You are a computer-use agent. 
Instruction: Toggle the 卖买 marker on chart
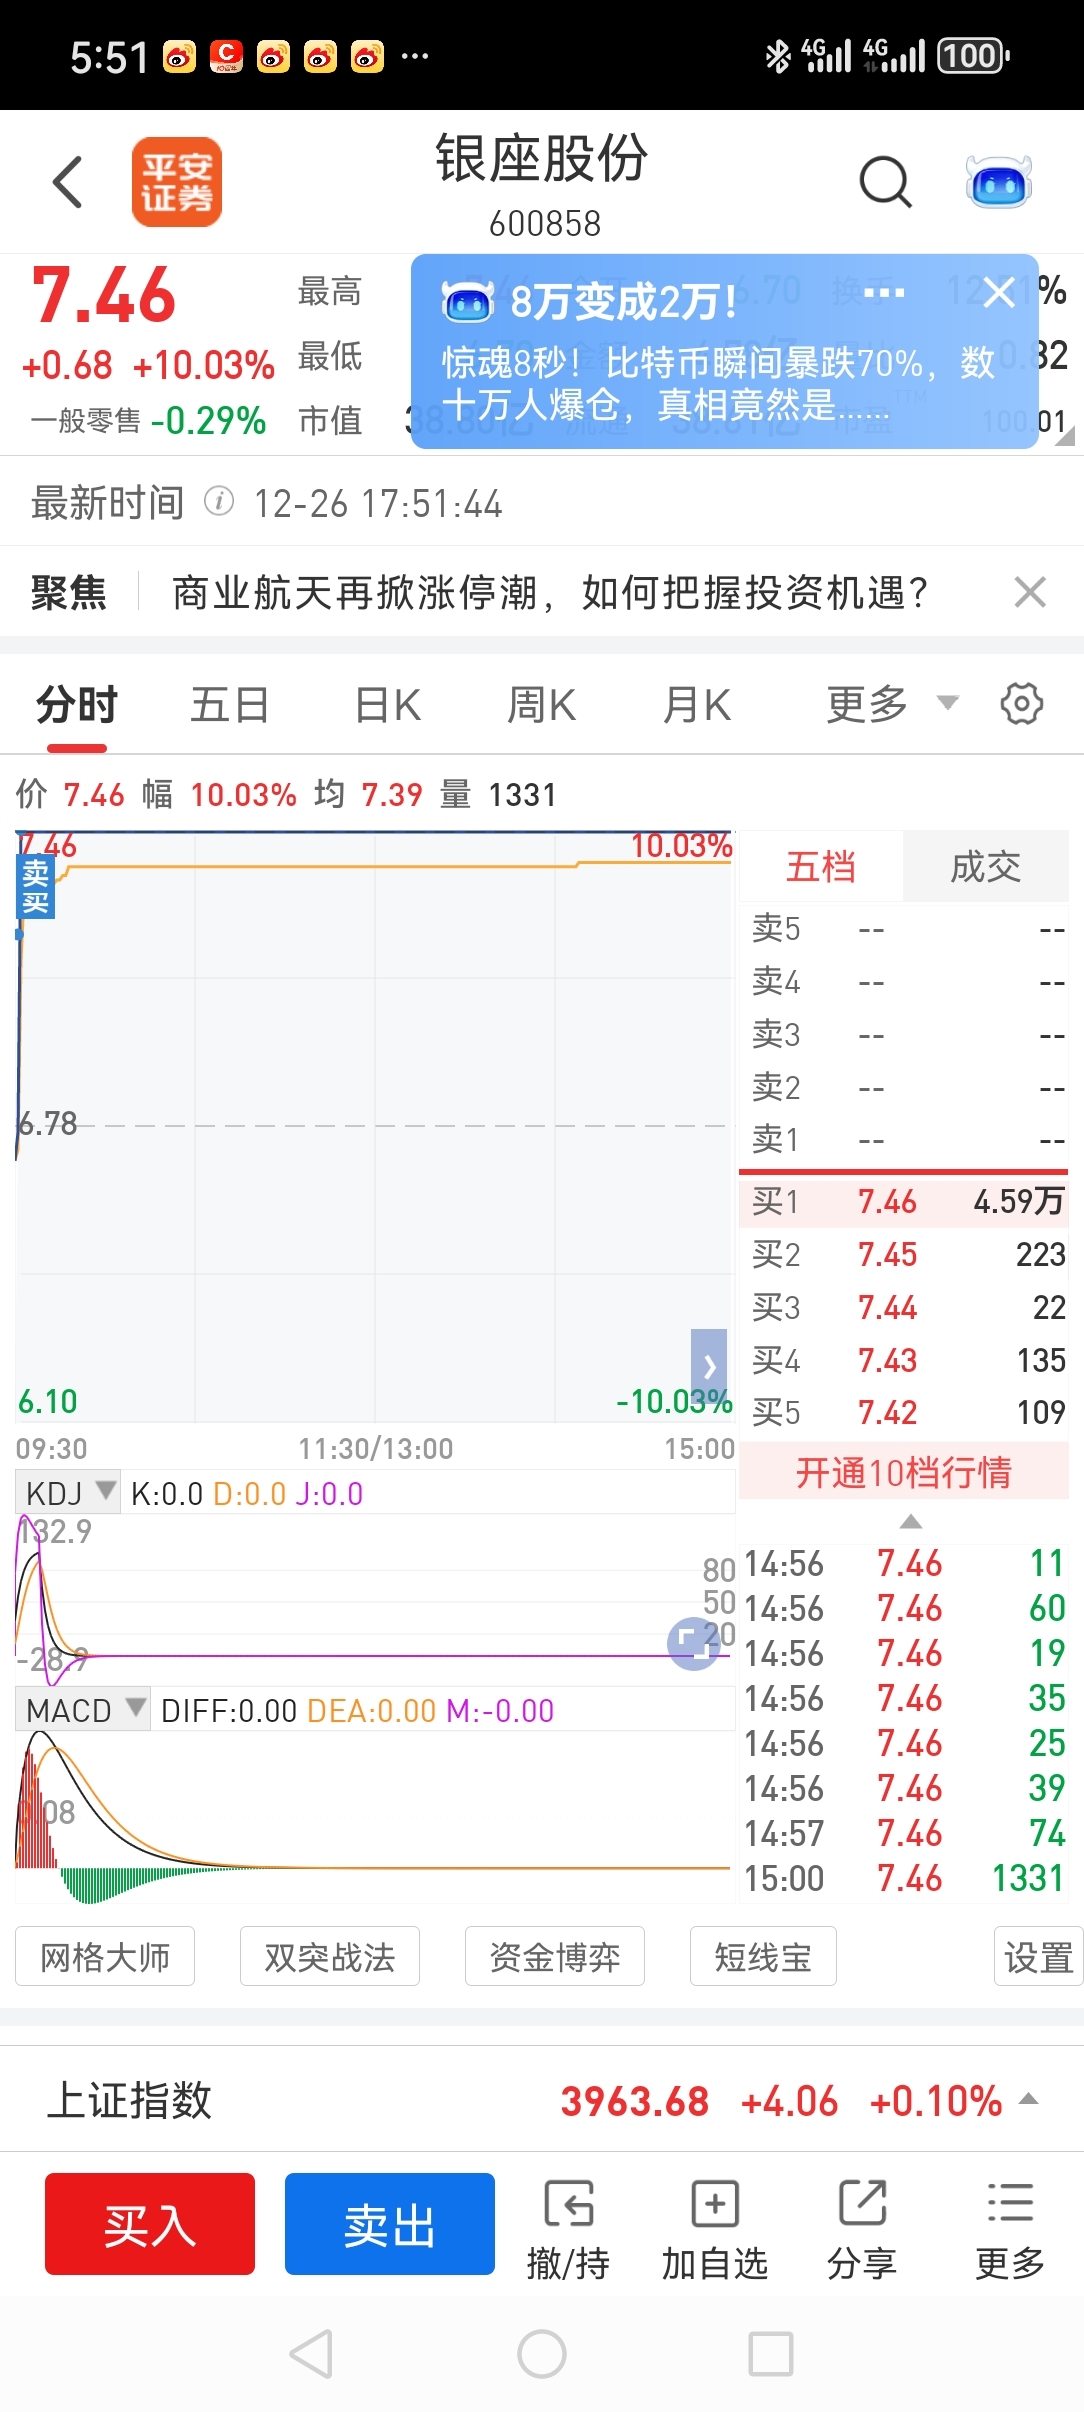point(36,888)
